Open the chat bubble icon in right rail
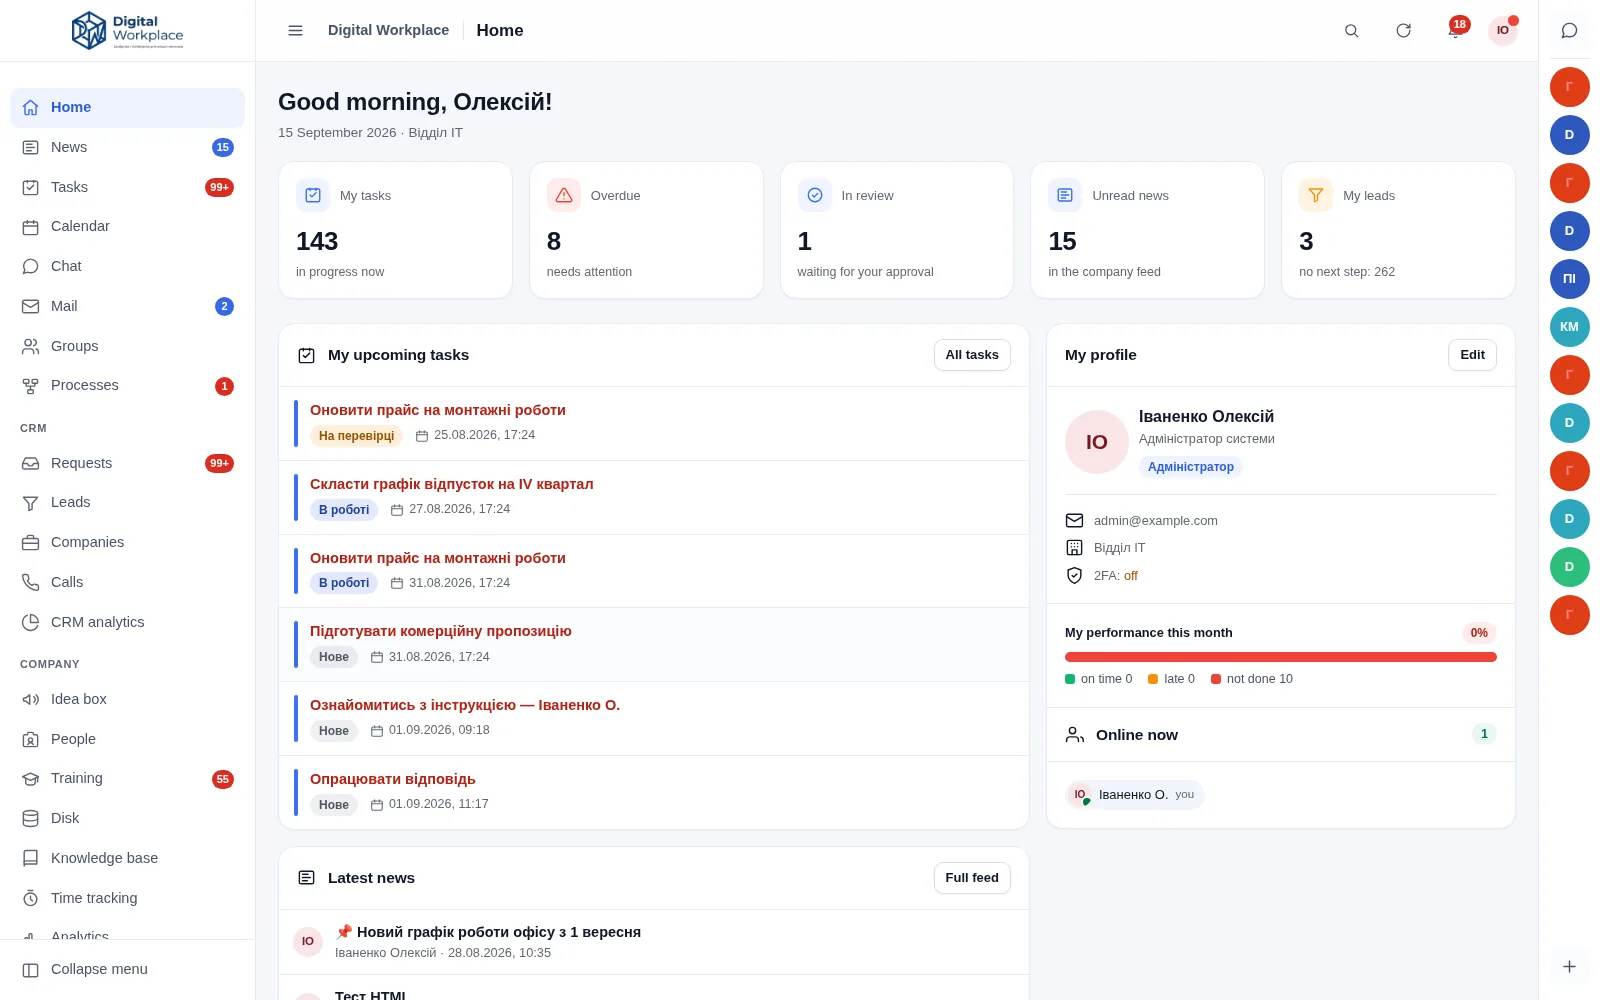The height and width of the screenshot is (1000, 1600). pyautogui.click(x=1569, y=30)
